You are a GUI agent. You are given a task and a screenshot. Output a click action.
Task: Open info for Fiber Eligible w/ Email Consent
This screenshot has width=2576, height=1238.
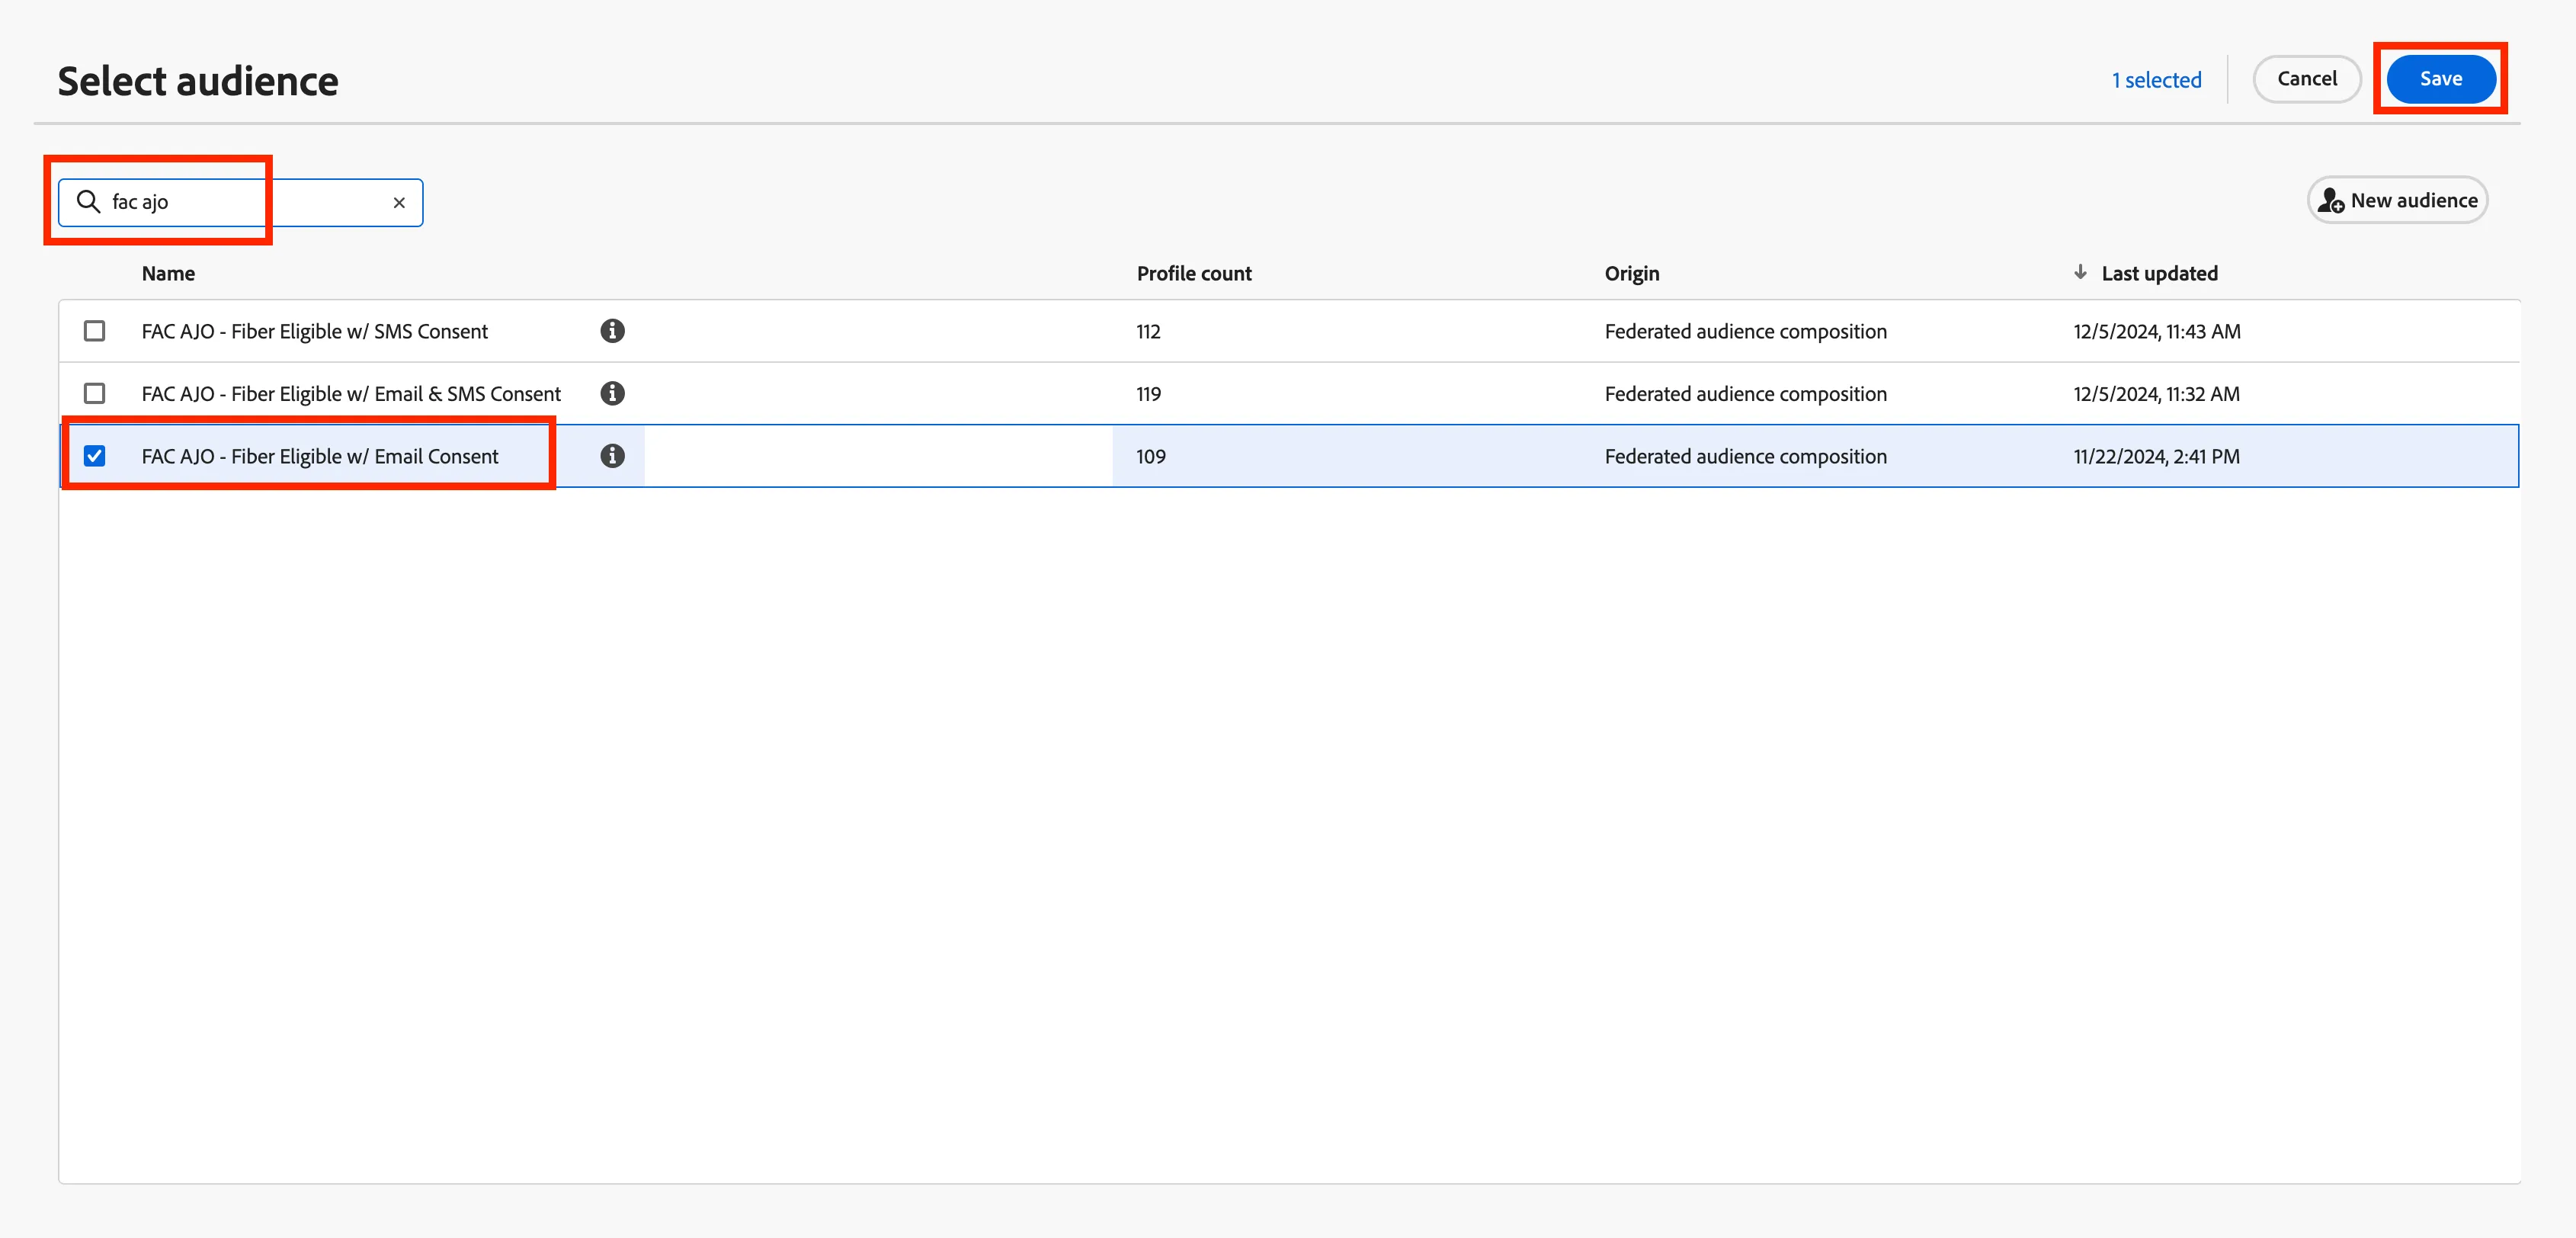pyautogui.click(x=612, y=456)
